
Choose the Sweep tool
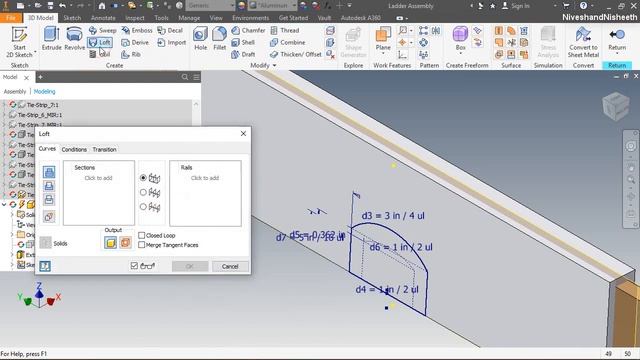click(103, 30)
